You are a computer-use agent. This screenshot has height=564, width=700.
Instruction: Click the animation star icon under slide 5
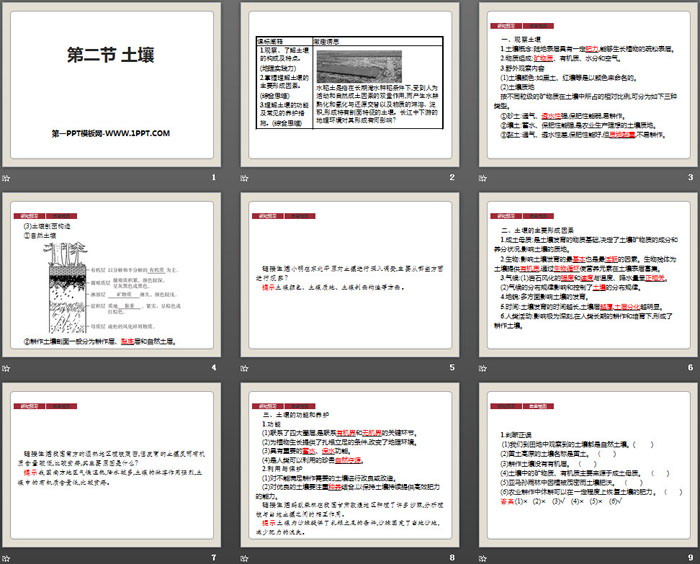(x=244, y=368)
